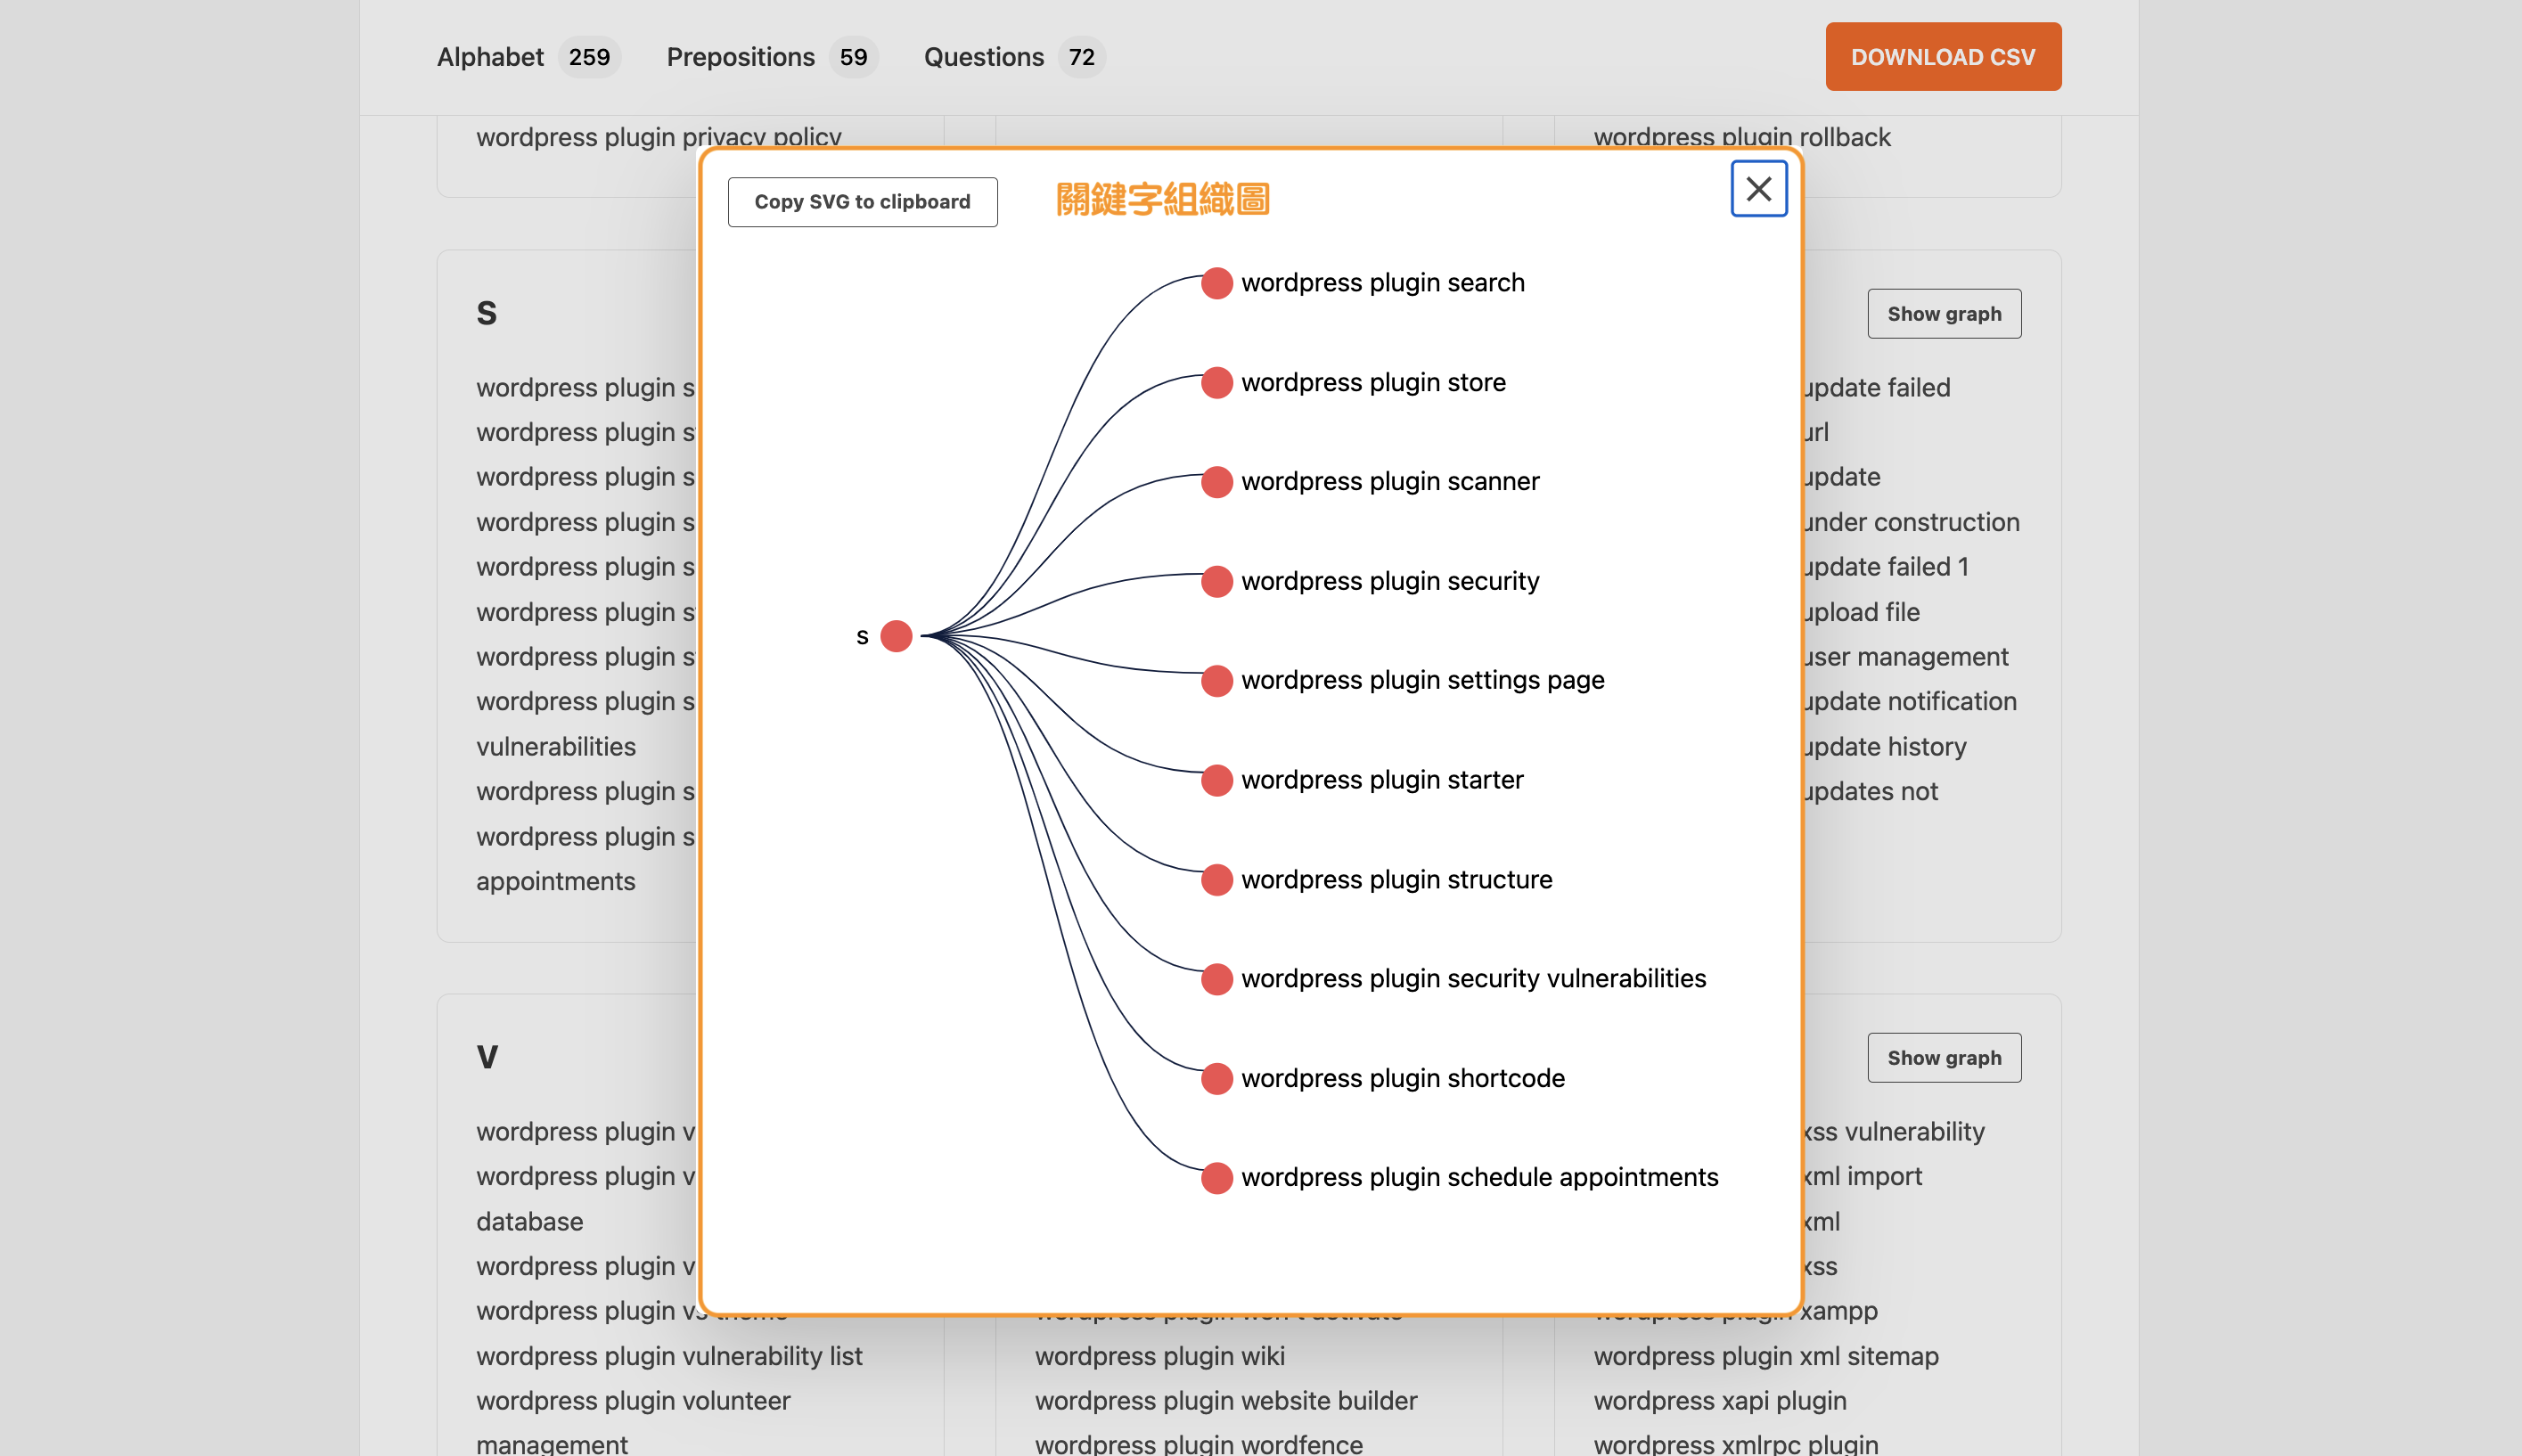The width and height of the screenshot is (2522, 1456).
Task: Click the 'V' section heading
Action: (487, 1058)
